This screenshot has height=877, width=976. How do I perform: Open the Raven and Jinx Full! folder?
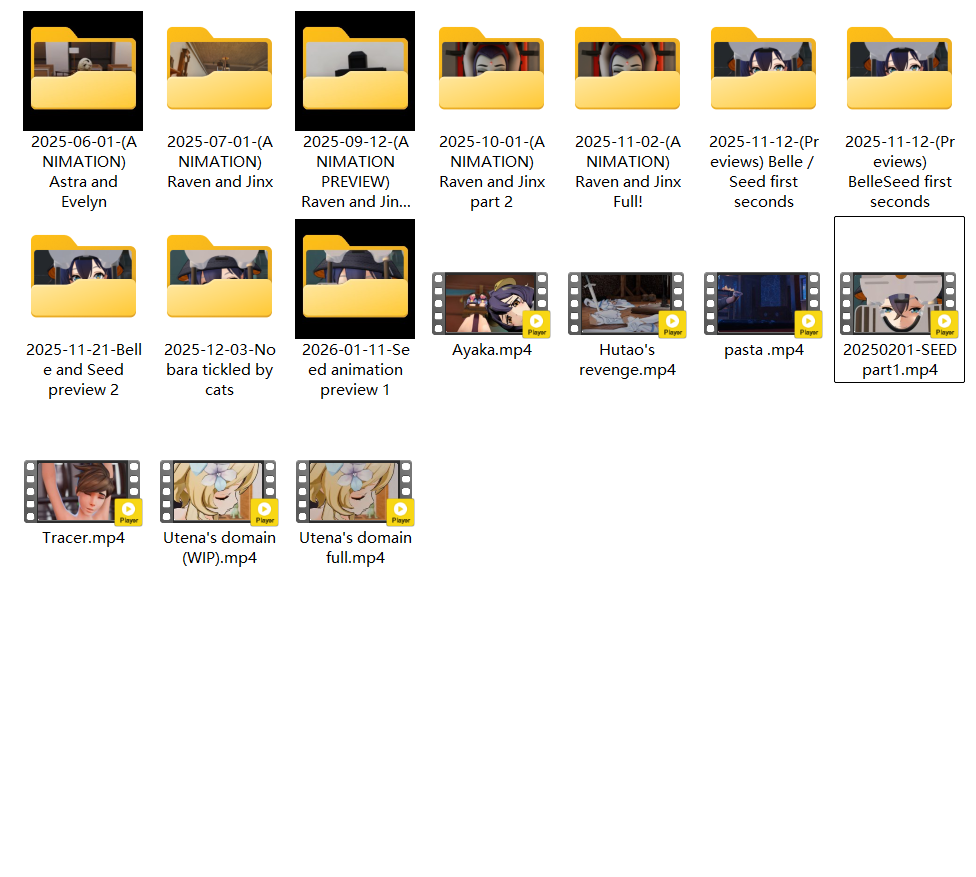627,70
